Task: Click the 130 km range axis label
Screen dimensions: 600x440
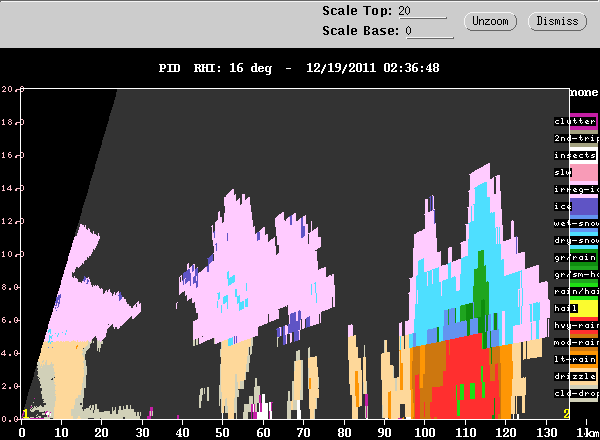Action: [546, 432]
